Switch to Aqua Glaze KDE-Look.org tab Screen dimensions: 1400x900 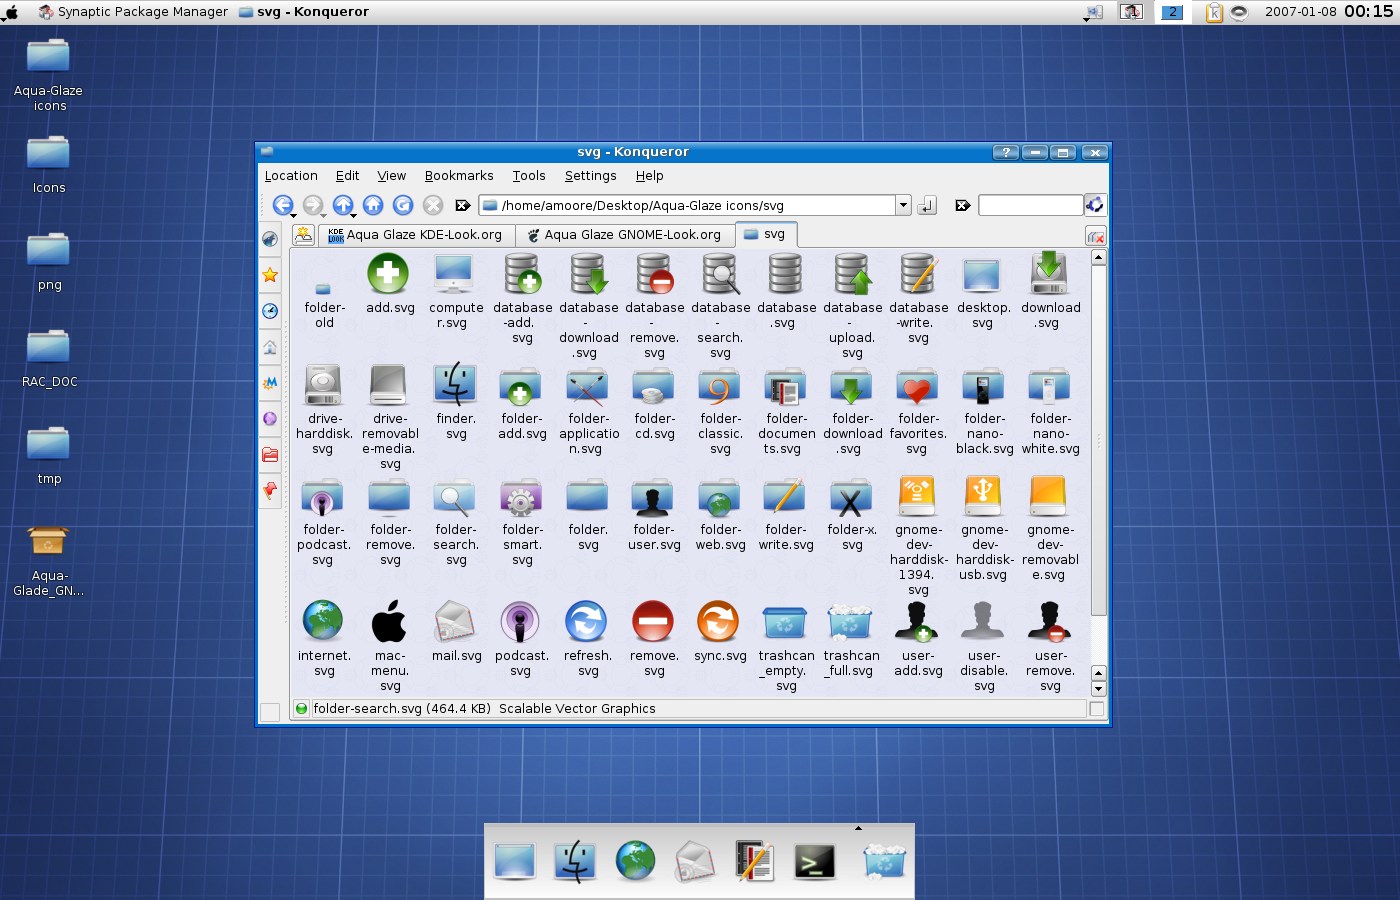(416, 235)
